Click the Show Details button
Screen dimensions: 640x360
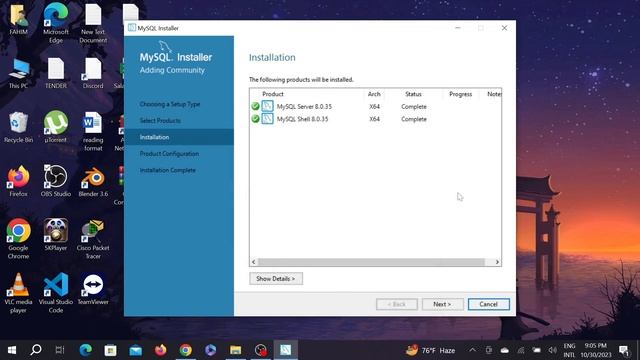(276, 278)
